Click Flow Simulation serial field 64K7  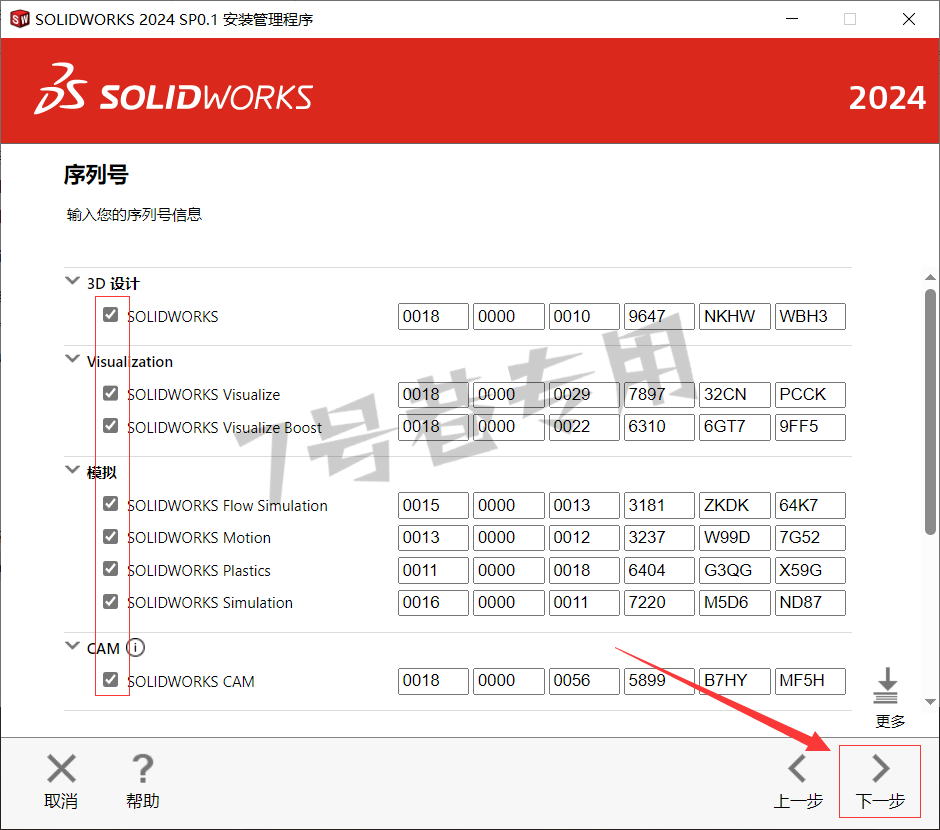(810, 506)
